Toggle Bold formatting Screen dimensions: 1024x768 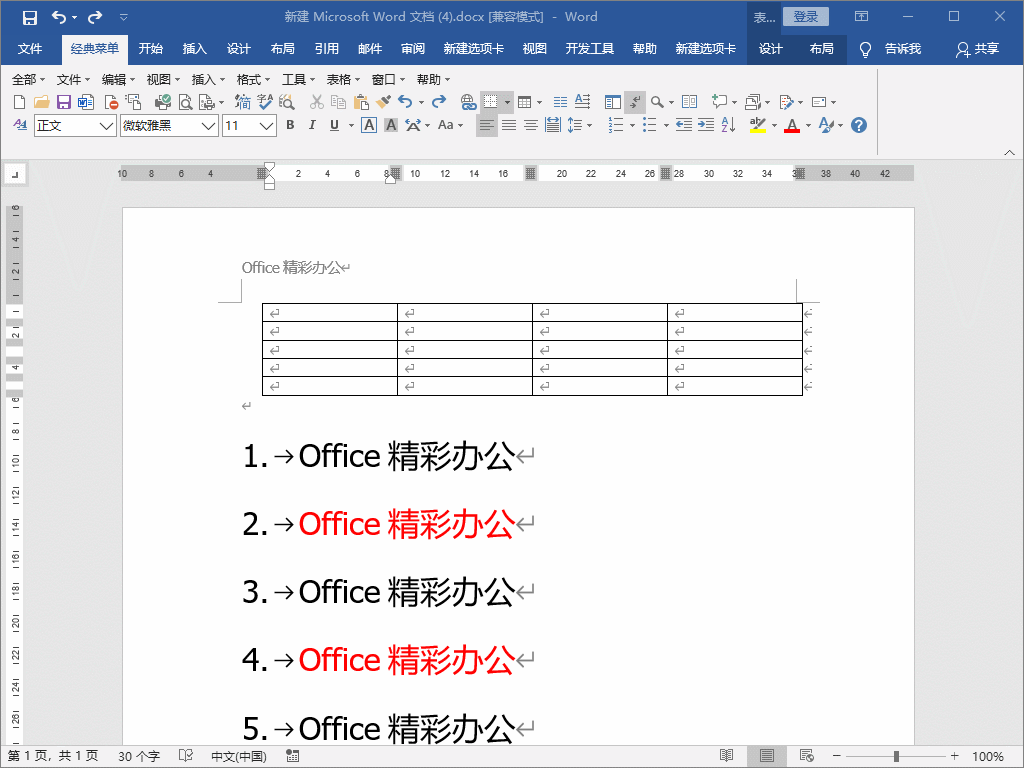point(290,125)
